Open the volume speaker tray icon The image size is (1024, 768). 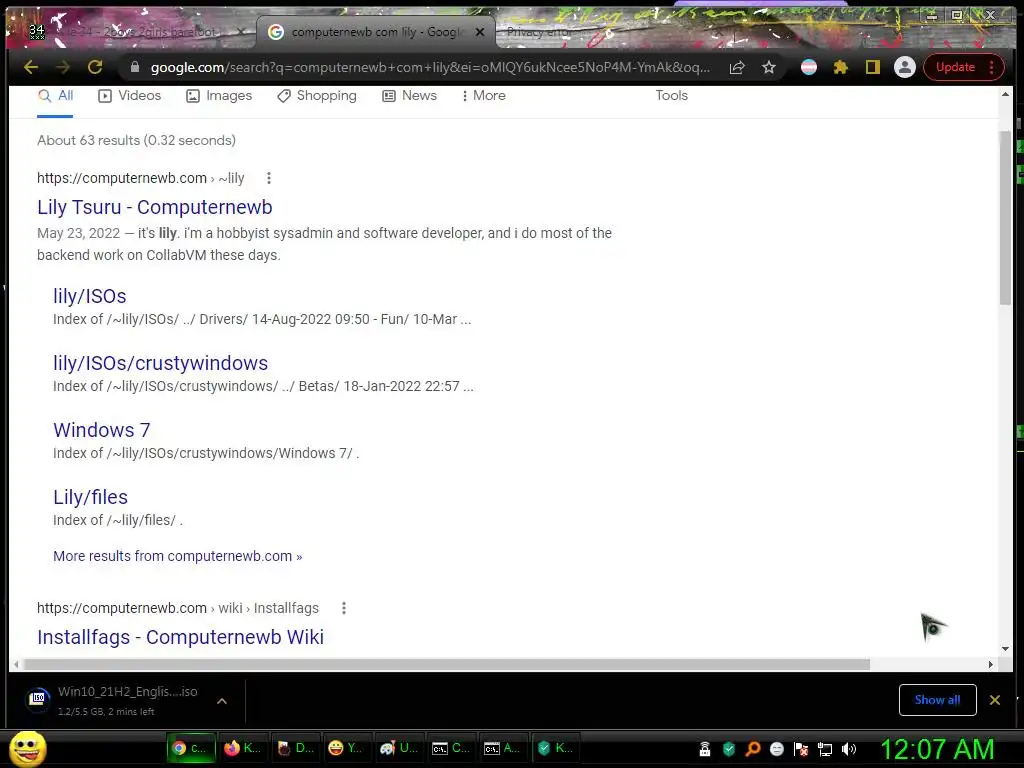[x=849, y=749]
